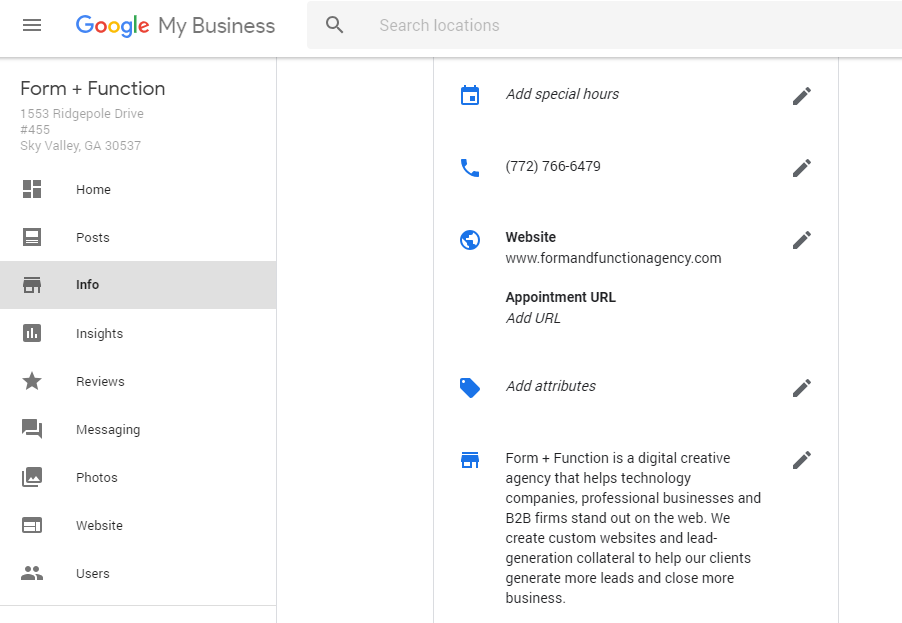The width and height of the screenshot is (902, 623).
Task: Edit special hours with pencil icon
Action: (x=802, y=96)
